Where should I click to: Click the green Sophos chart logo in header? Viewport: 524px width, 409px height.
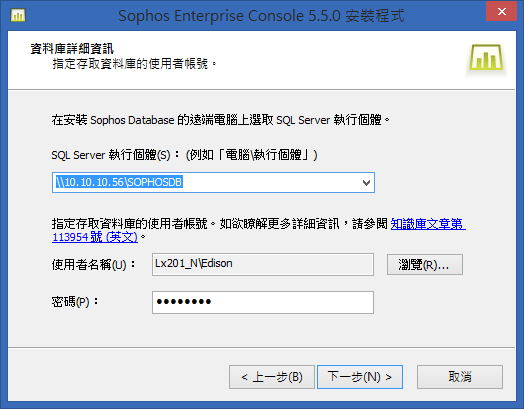(486, 57)
